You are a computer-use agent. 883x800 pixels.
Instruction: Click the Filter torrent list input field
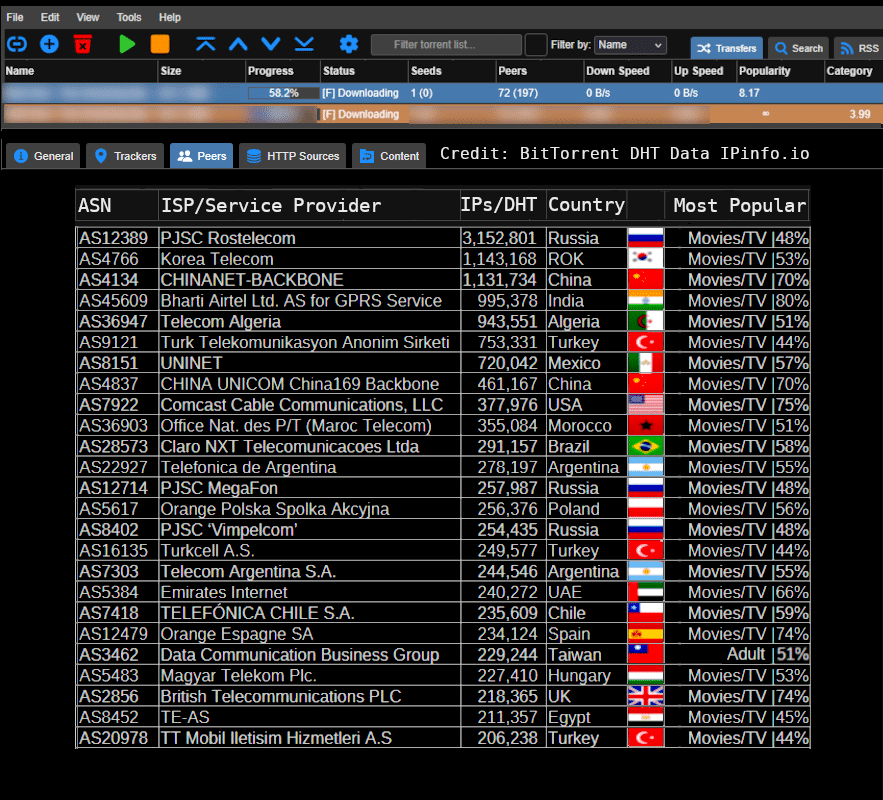tap(446, 45)
